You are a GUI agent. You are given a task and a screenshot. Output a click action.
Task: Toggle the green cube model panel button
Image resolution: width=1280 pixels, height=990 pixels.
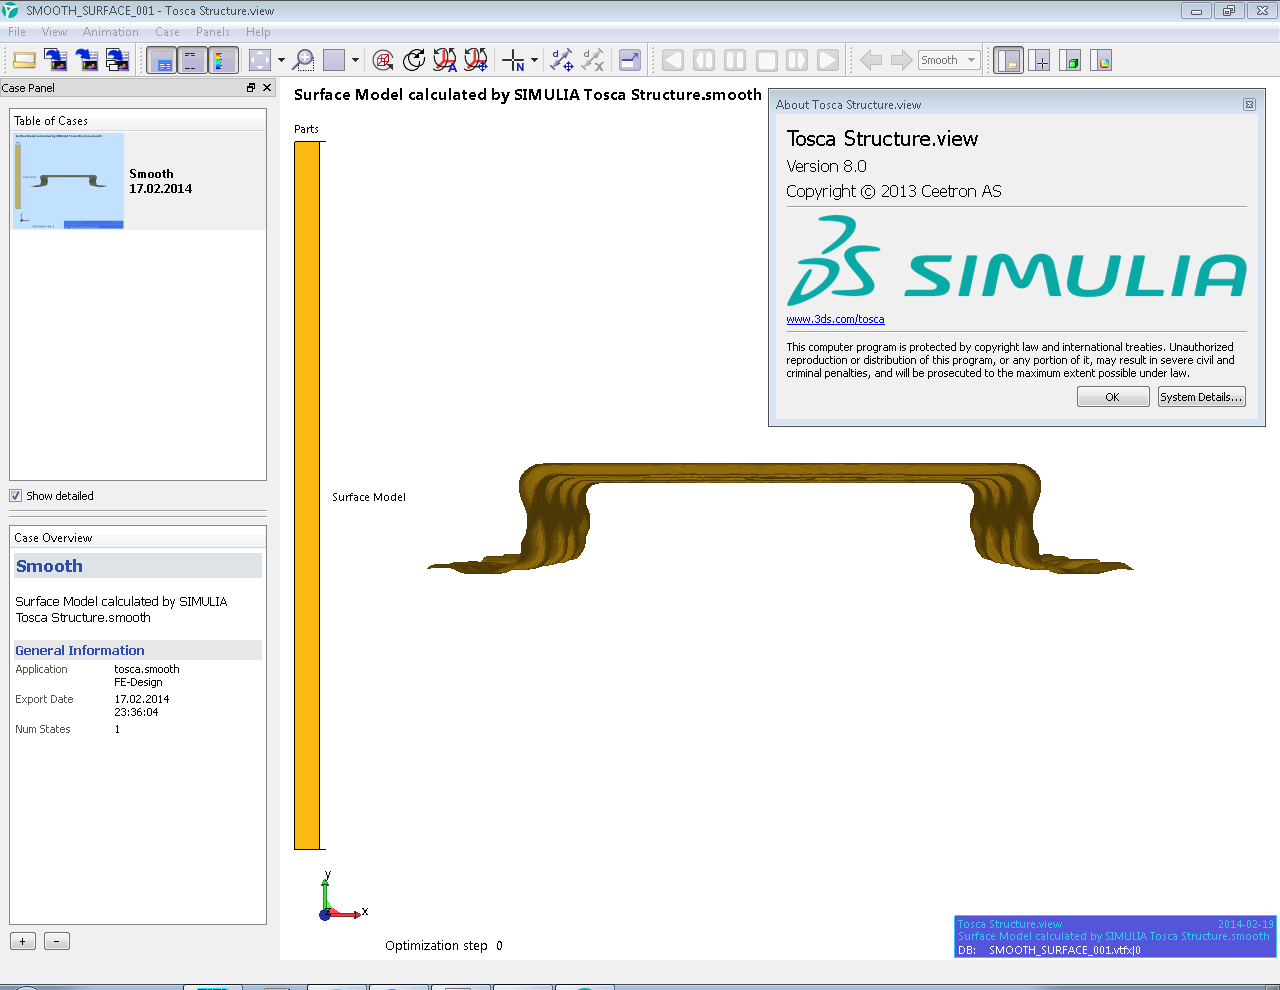click(1070, 60)
